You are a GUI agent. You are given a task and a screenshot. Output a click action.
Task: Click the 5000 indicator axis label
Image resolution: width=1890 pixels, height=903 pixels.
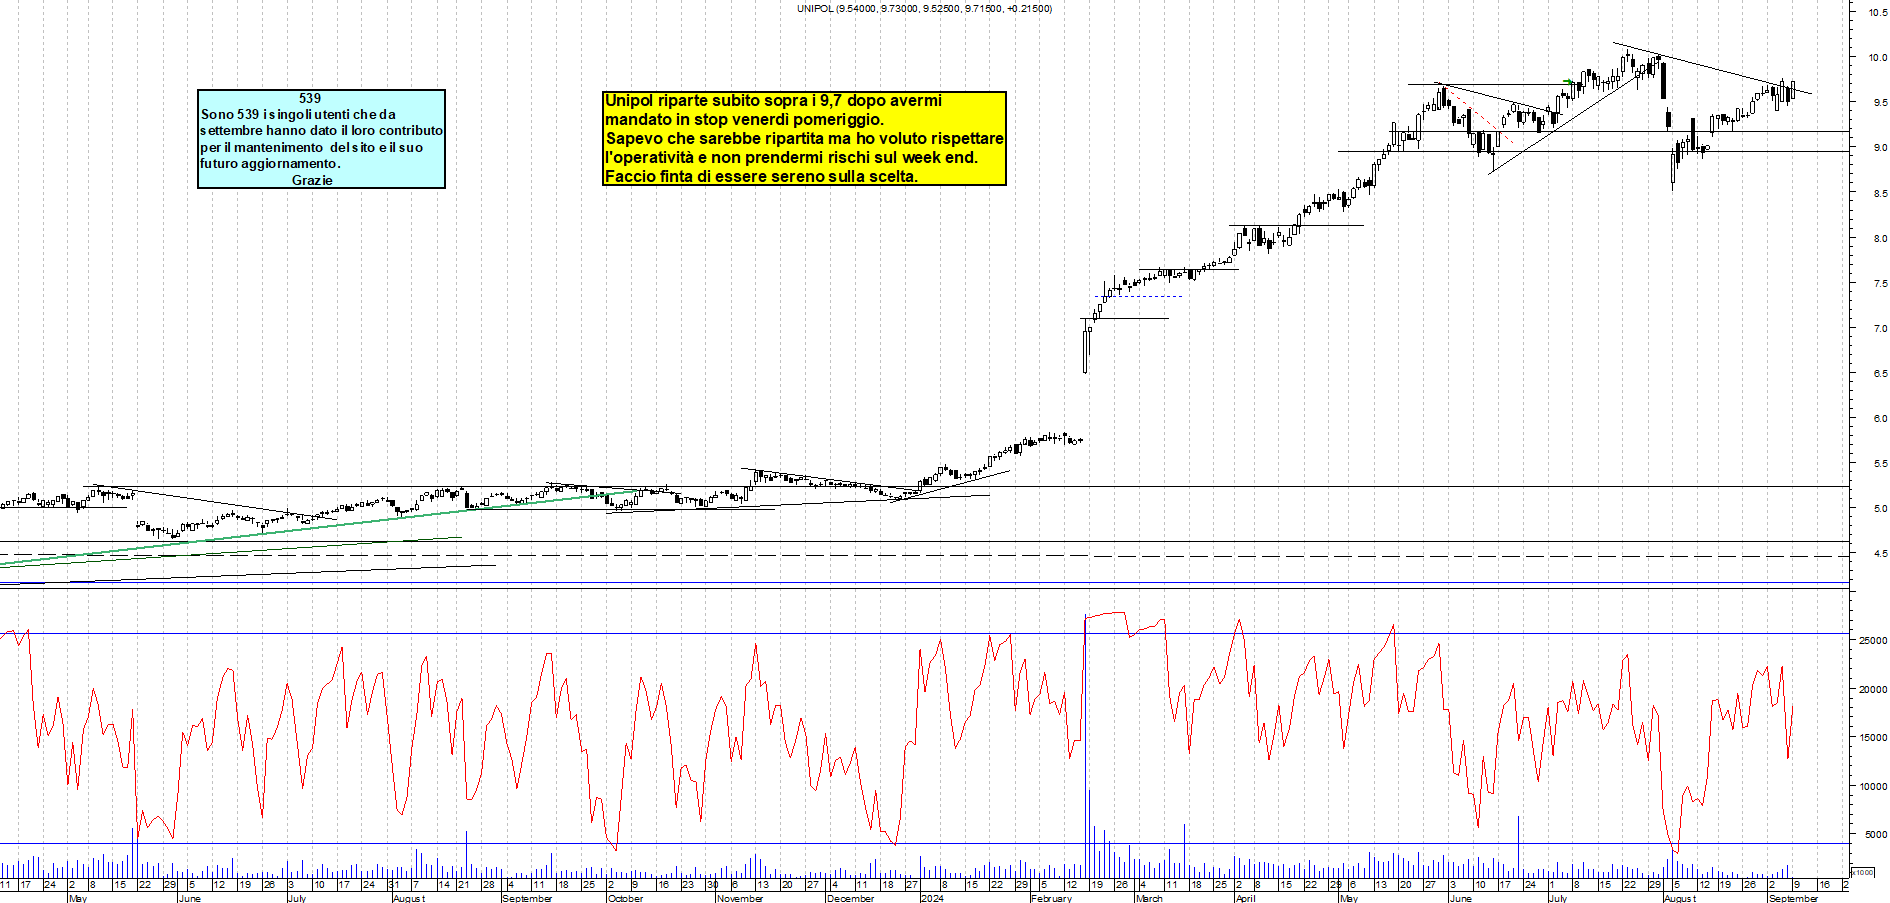[x=1876, y=834]
